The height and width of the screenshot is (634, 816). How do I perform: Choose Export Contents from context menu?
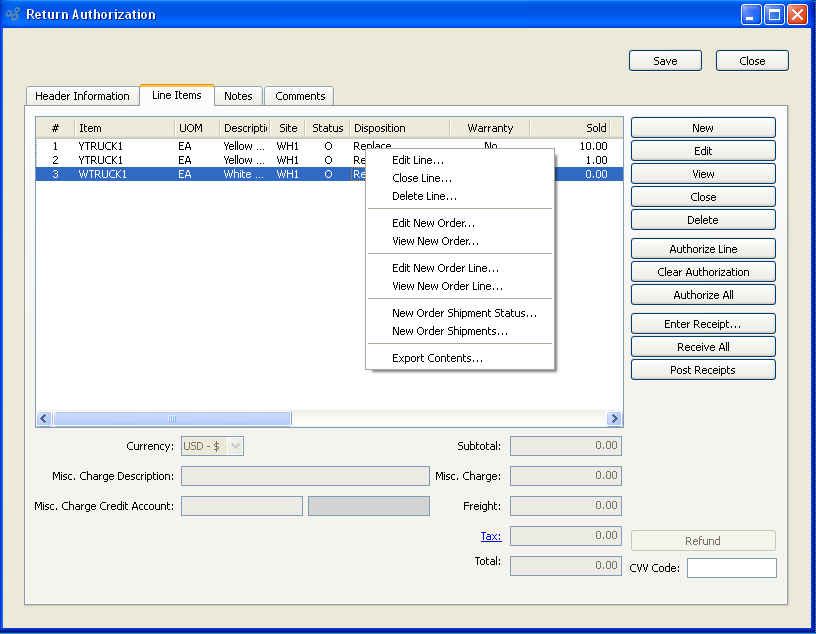tap(437, 358)
